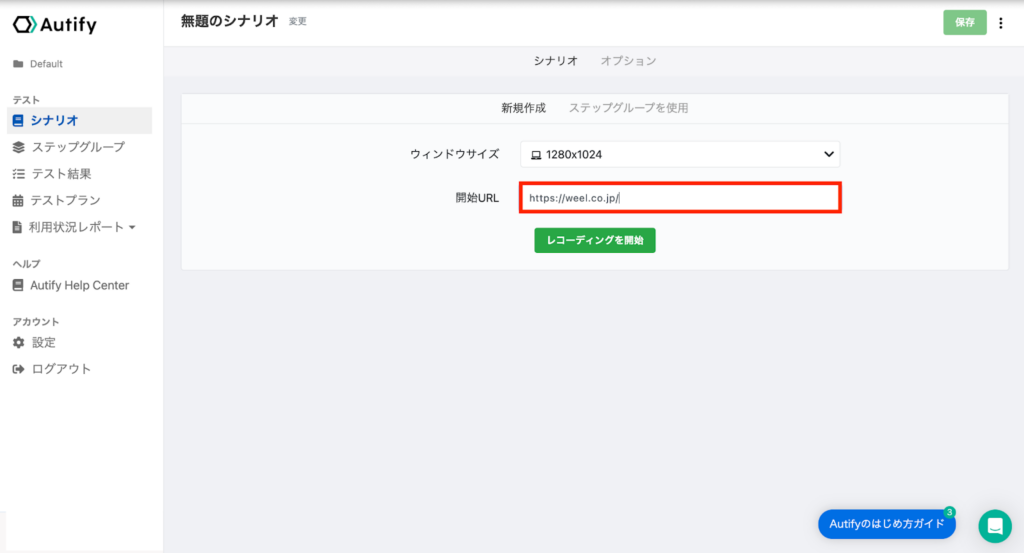
Task: Open テストプラン calendar icon
Action: (x=18, y=200)
